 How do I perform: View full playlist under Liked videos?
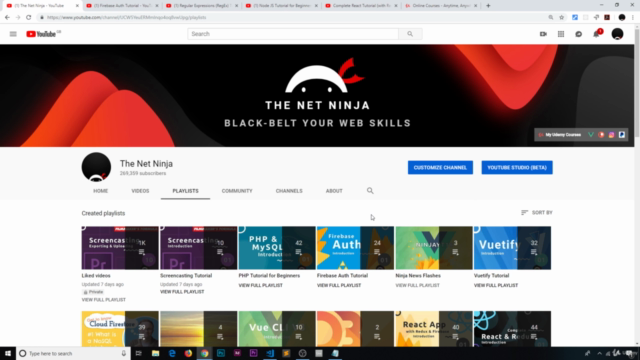tap(104, 300)
